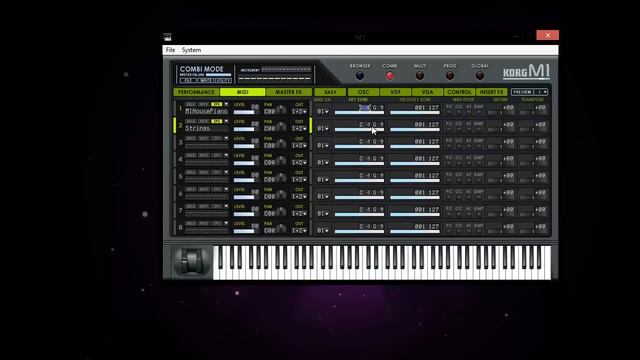Click the M1 app icon in title bar
The width and height of the screenshot is (640, 360).
167,37
